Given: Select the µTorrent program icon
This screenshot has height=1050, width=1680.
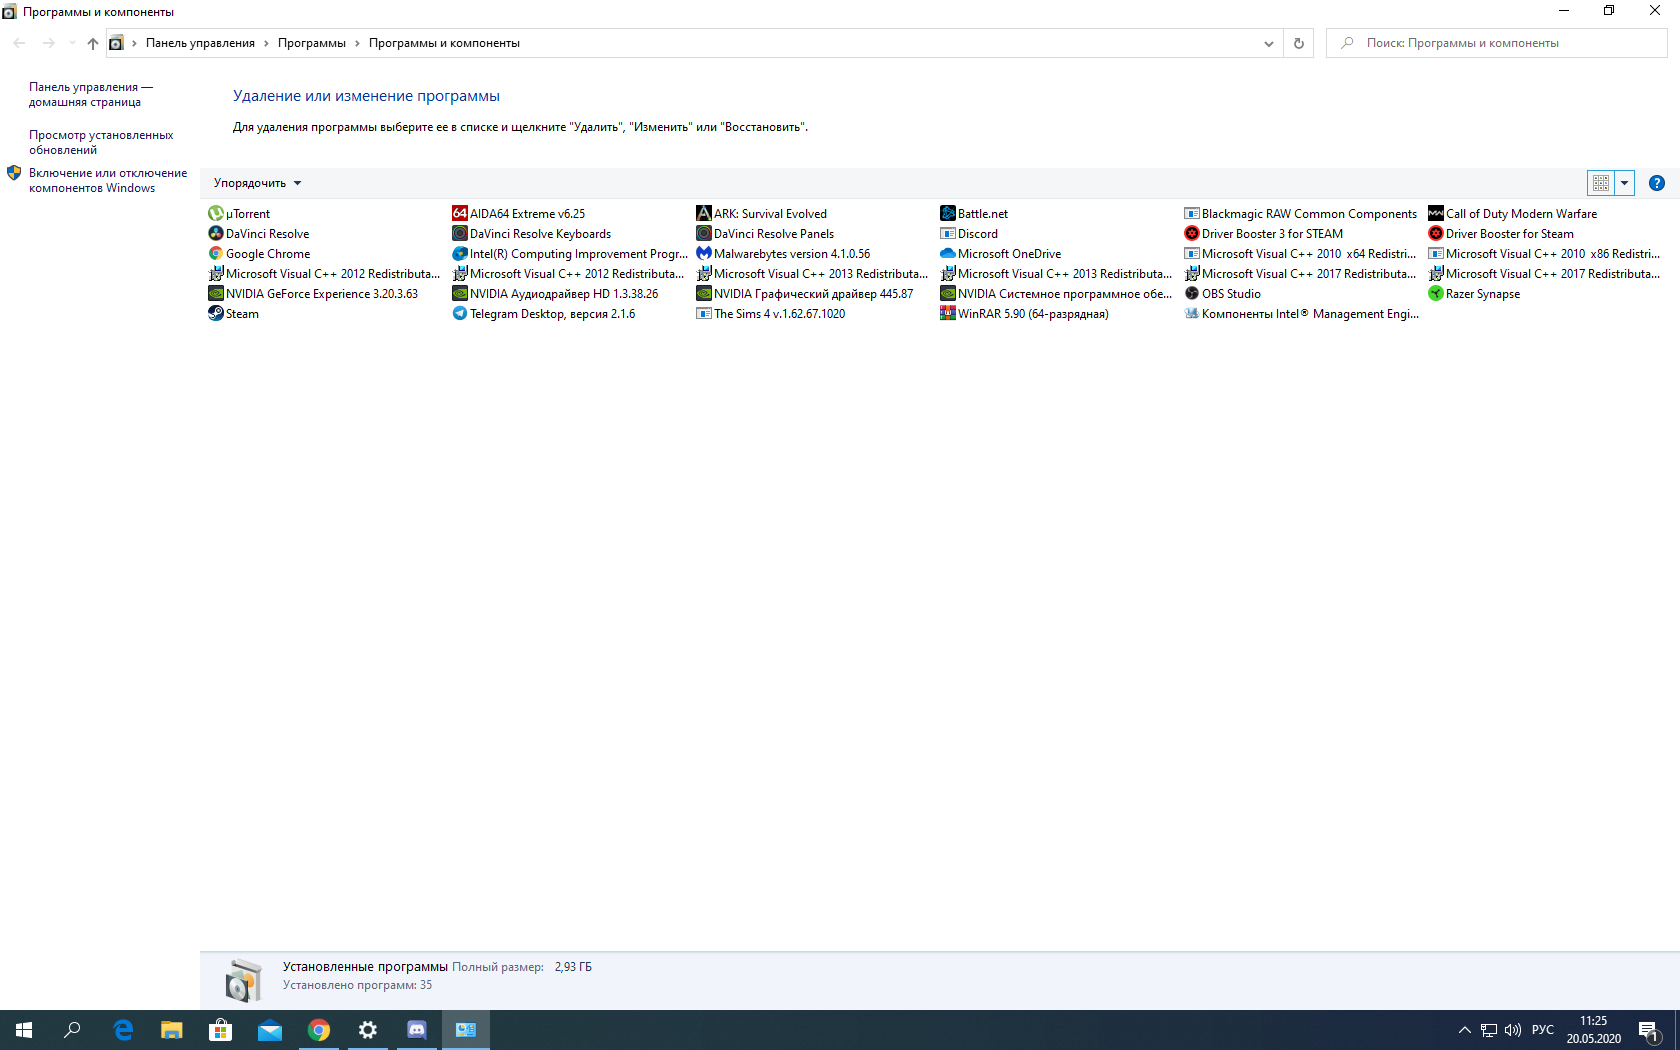Looking at the screenshot, I should (x=216, y=213).
